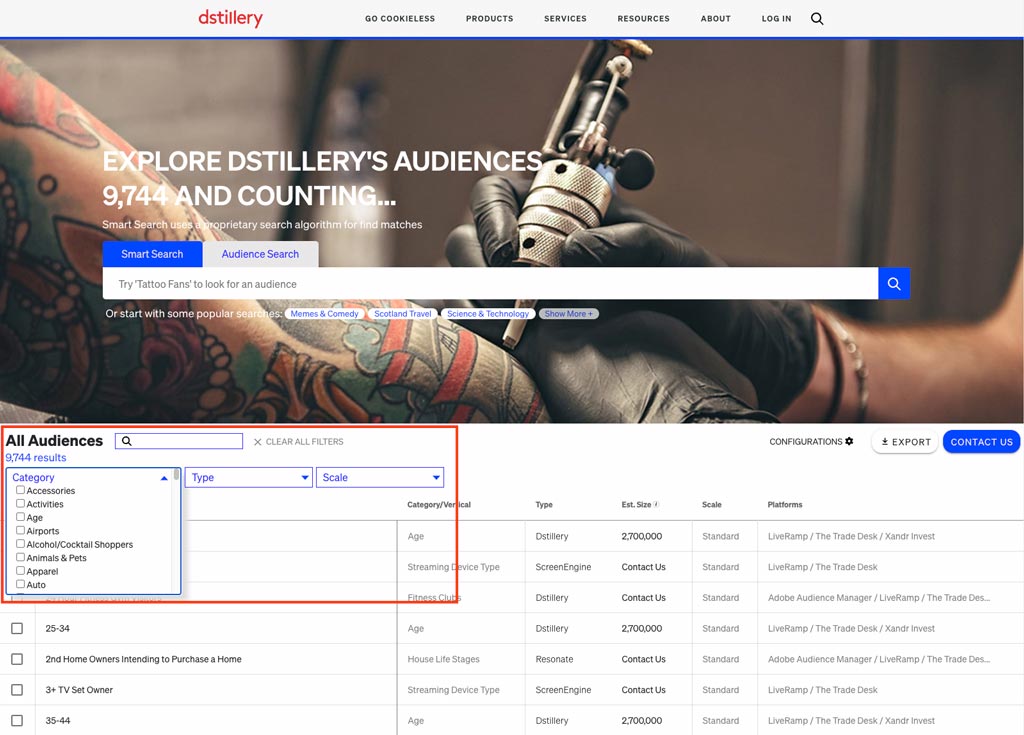Click the dstillery logo
1024x735 pixels.
230,18
